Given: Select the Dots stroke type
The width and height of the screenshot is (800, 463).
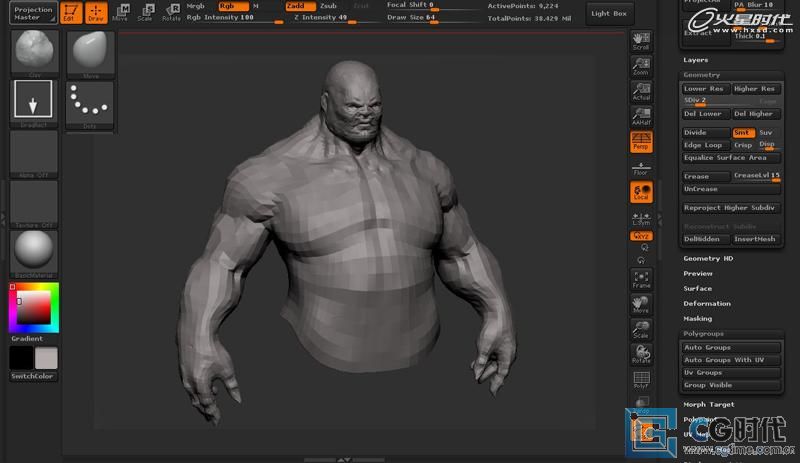Looking at the screenshot, I should pos(90,105).
